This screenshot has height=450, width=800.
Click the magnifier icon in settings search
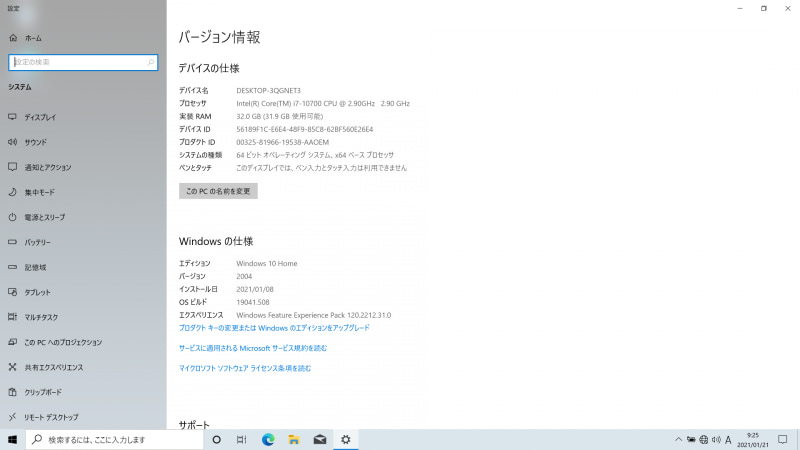[151, 62]
